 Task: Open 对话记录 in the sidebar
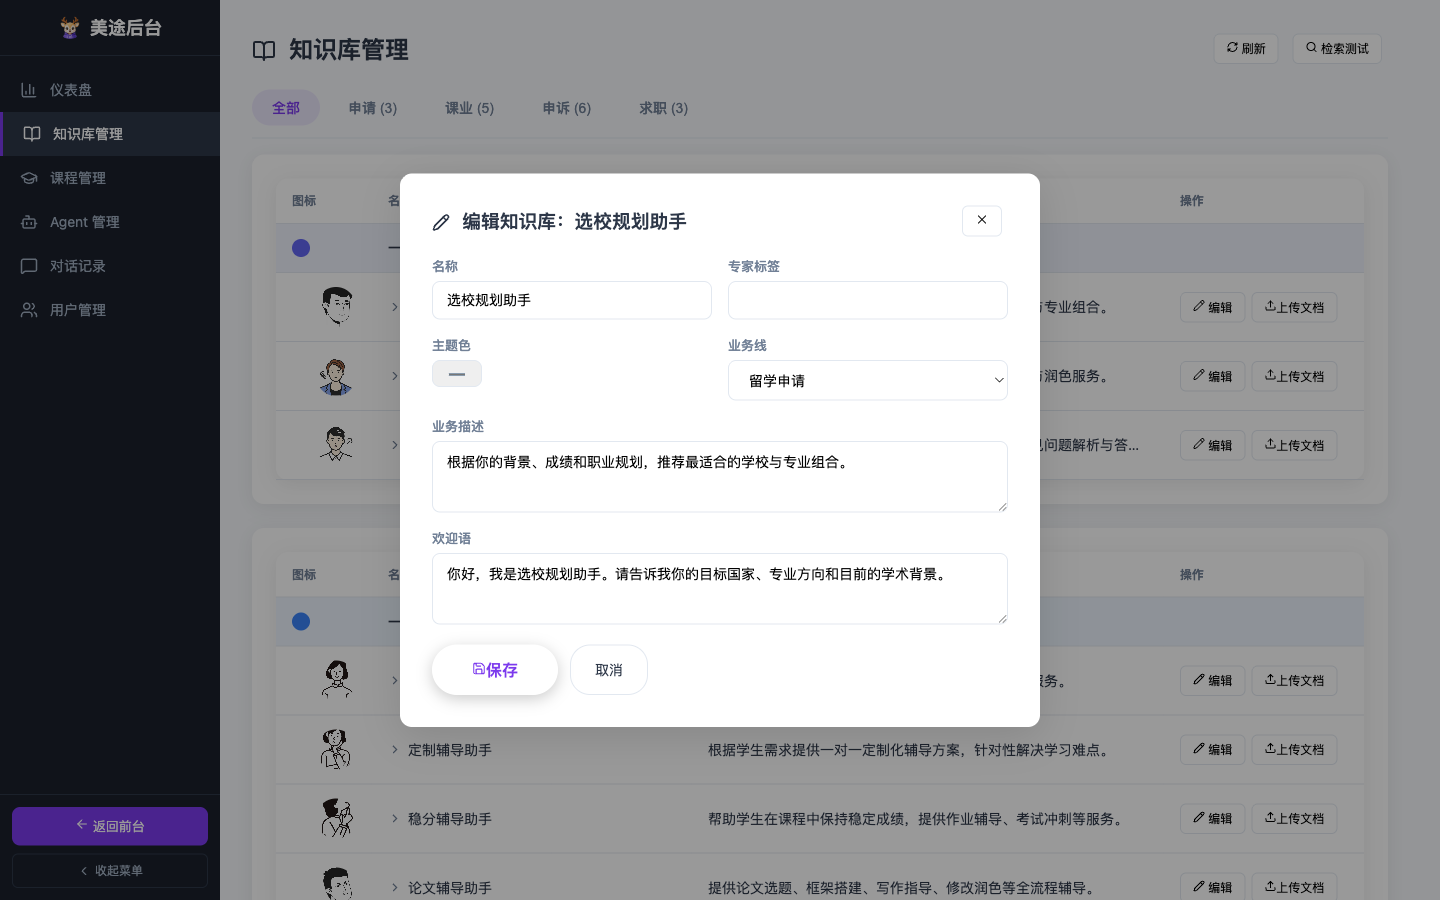pos(110,266)
